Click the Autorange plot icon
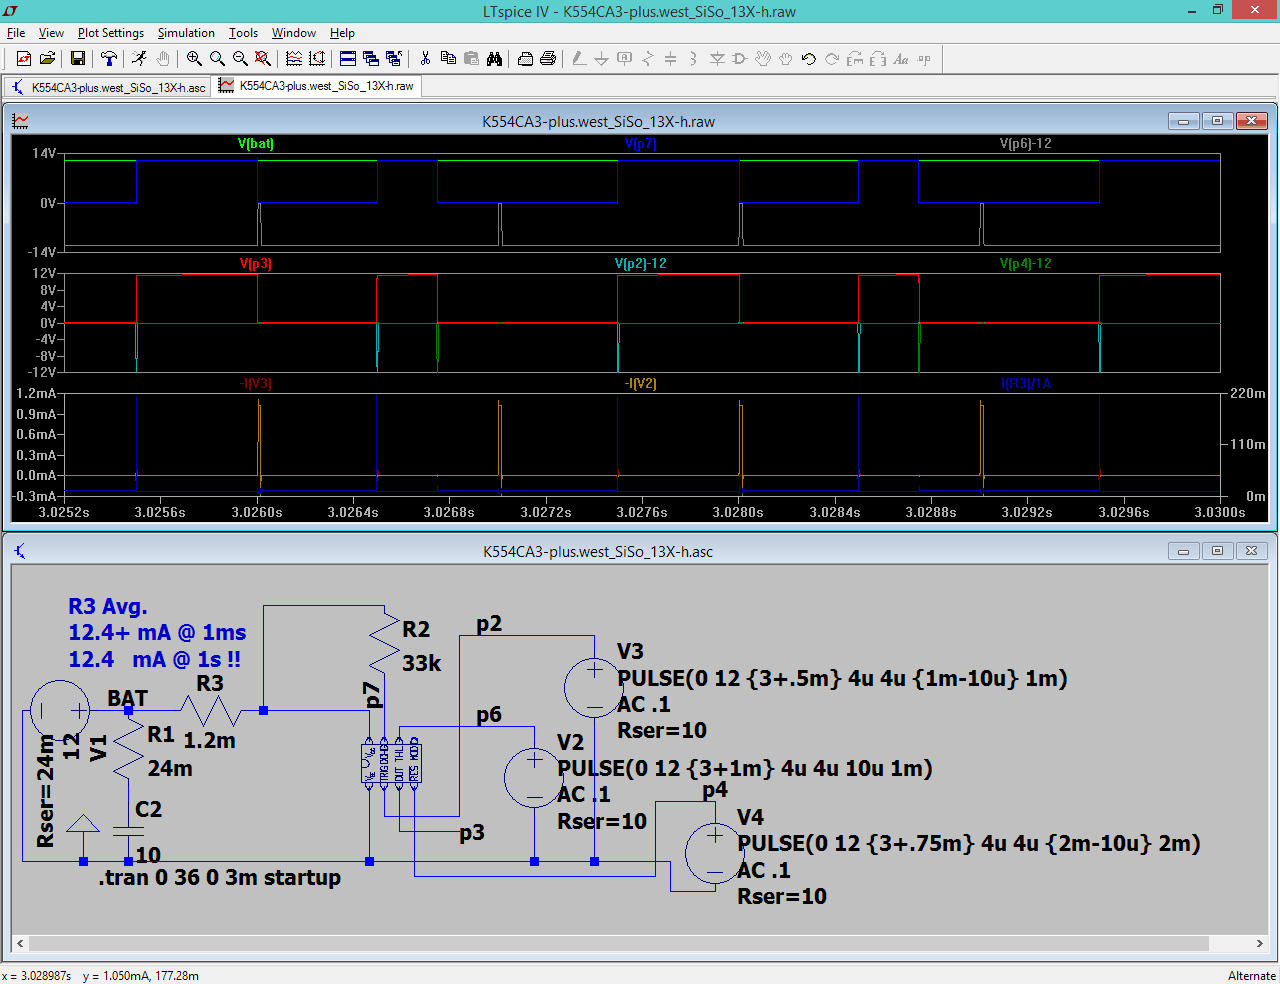The image size is (1280, 984). 317,59
